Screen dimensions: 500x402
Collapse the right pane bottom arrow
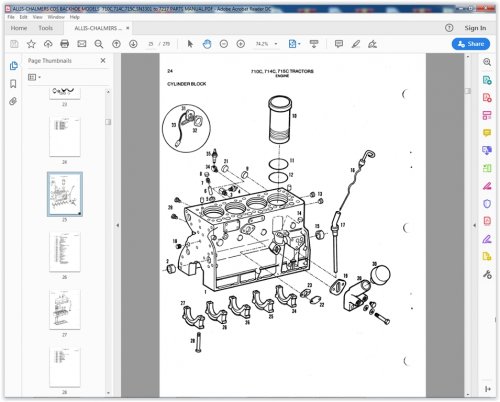coord(487,389)
